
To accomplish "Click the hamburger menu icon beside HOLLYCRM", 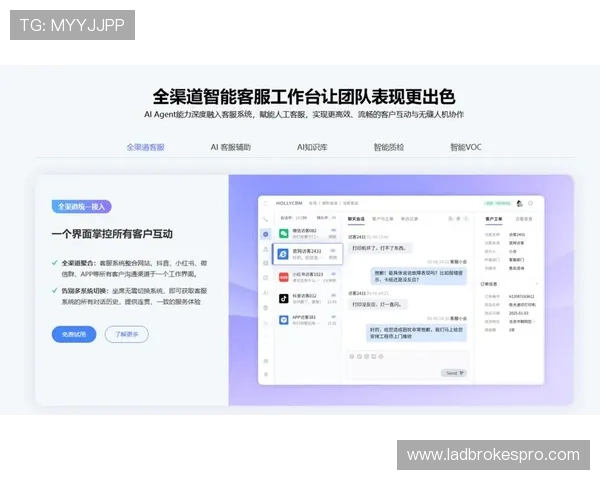I will click(266, 203).
